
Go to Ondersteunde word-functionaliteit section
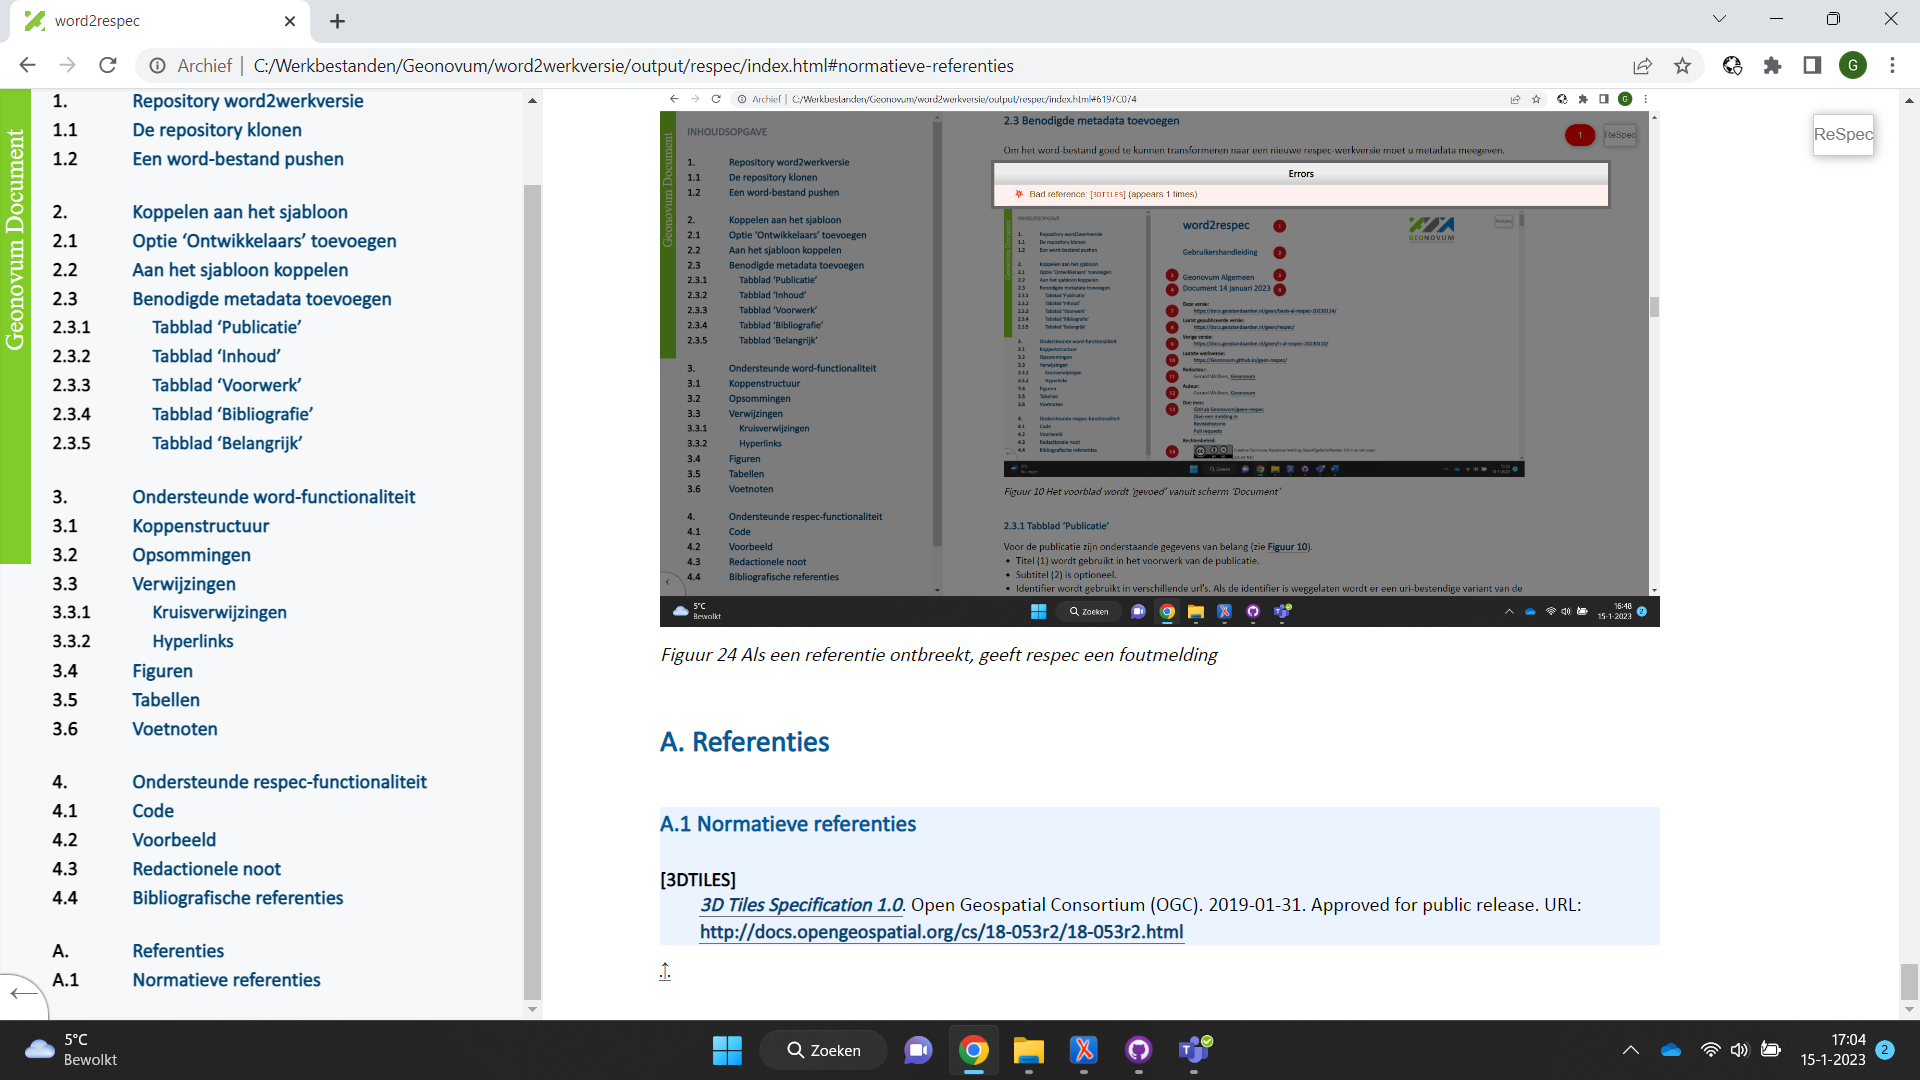click(x=274, y=497)
